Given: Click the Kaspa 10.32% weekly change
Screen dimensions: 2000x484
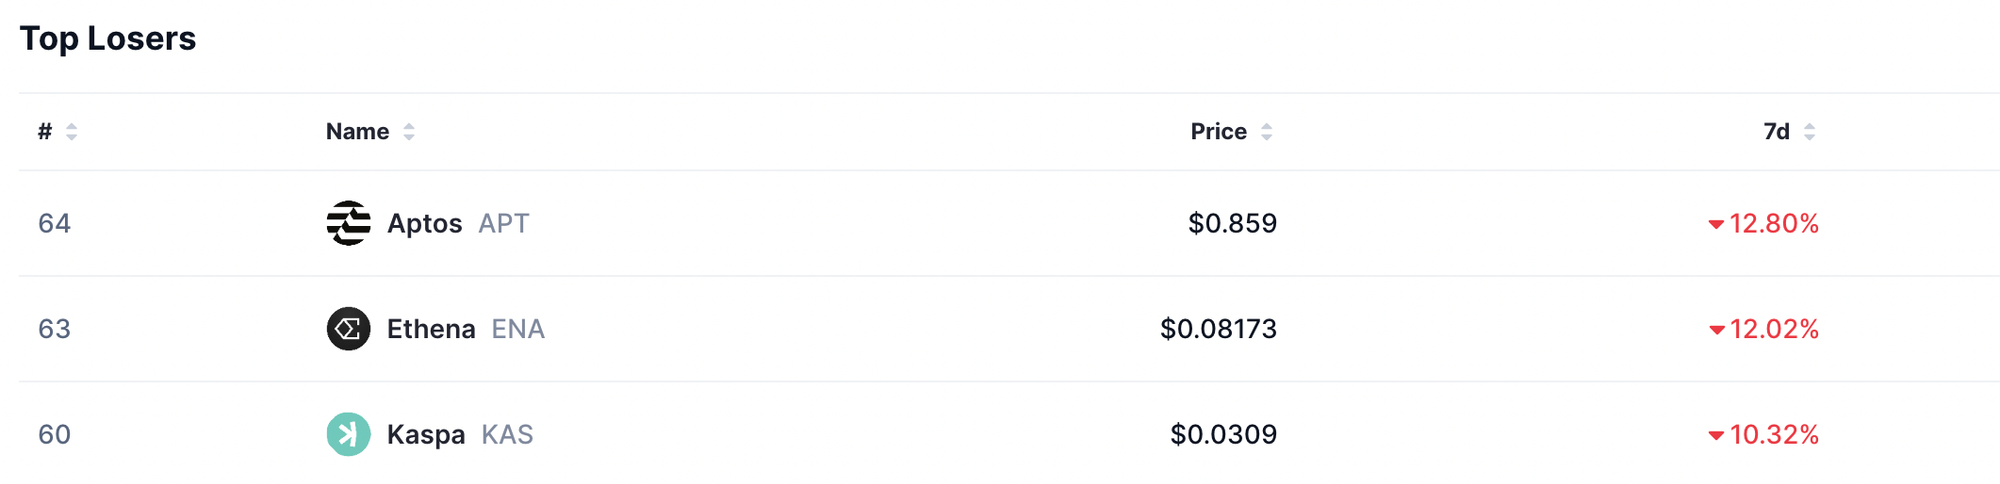Looking at the screenshot, I should click(x=1773, y=434).
